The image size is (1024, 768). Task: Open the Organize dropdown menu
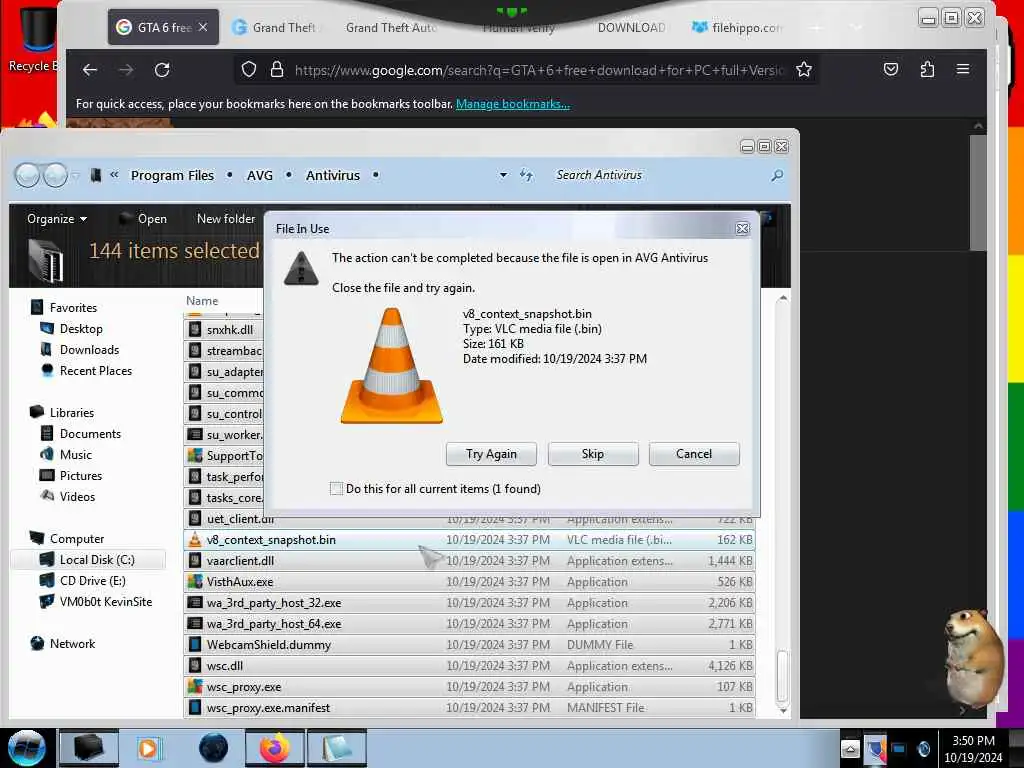[57, 219]
